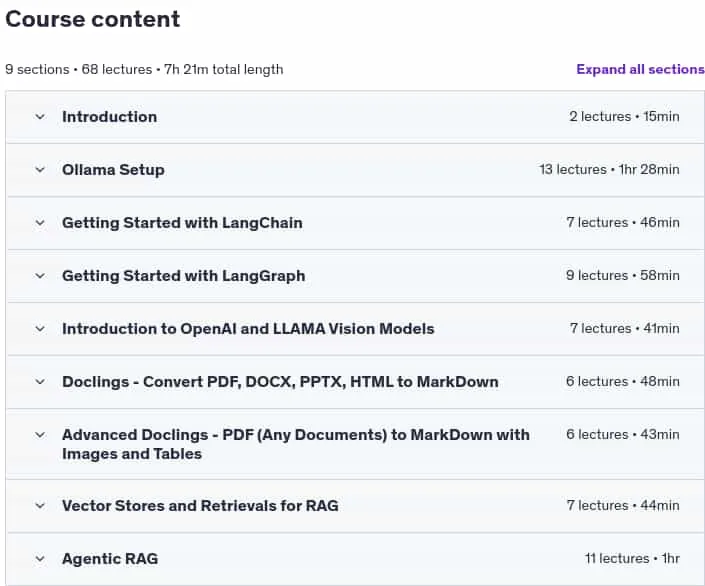Screen dimensions: 705x586
Task: Click '7 lectures • 41min' text
Action: (625, 329)
